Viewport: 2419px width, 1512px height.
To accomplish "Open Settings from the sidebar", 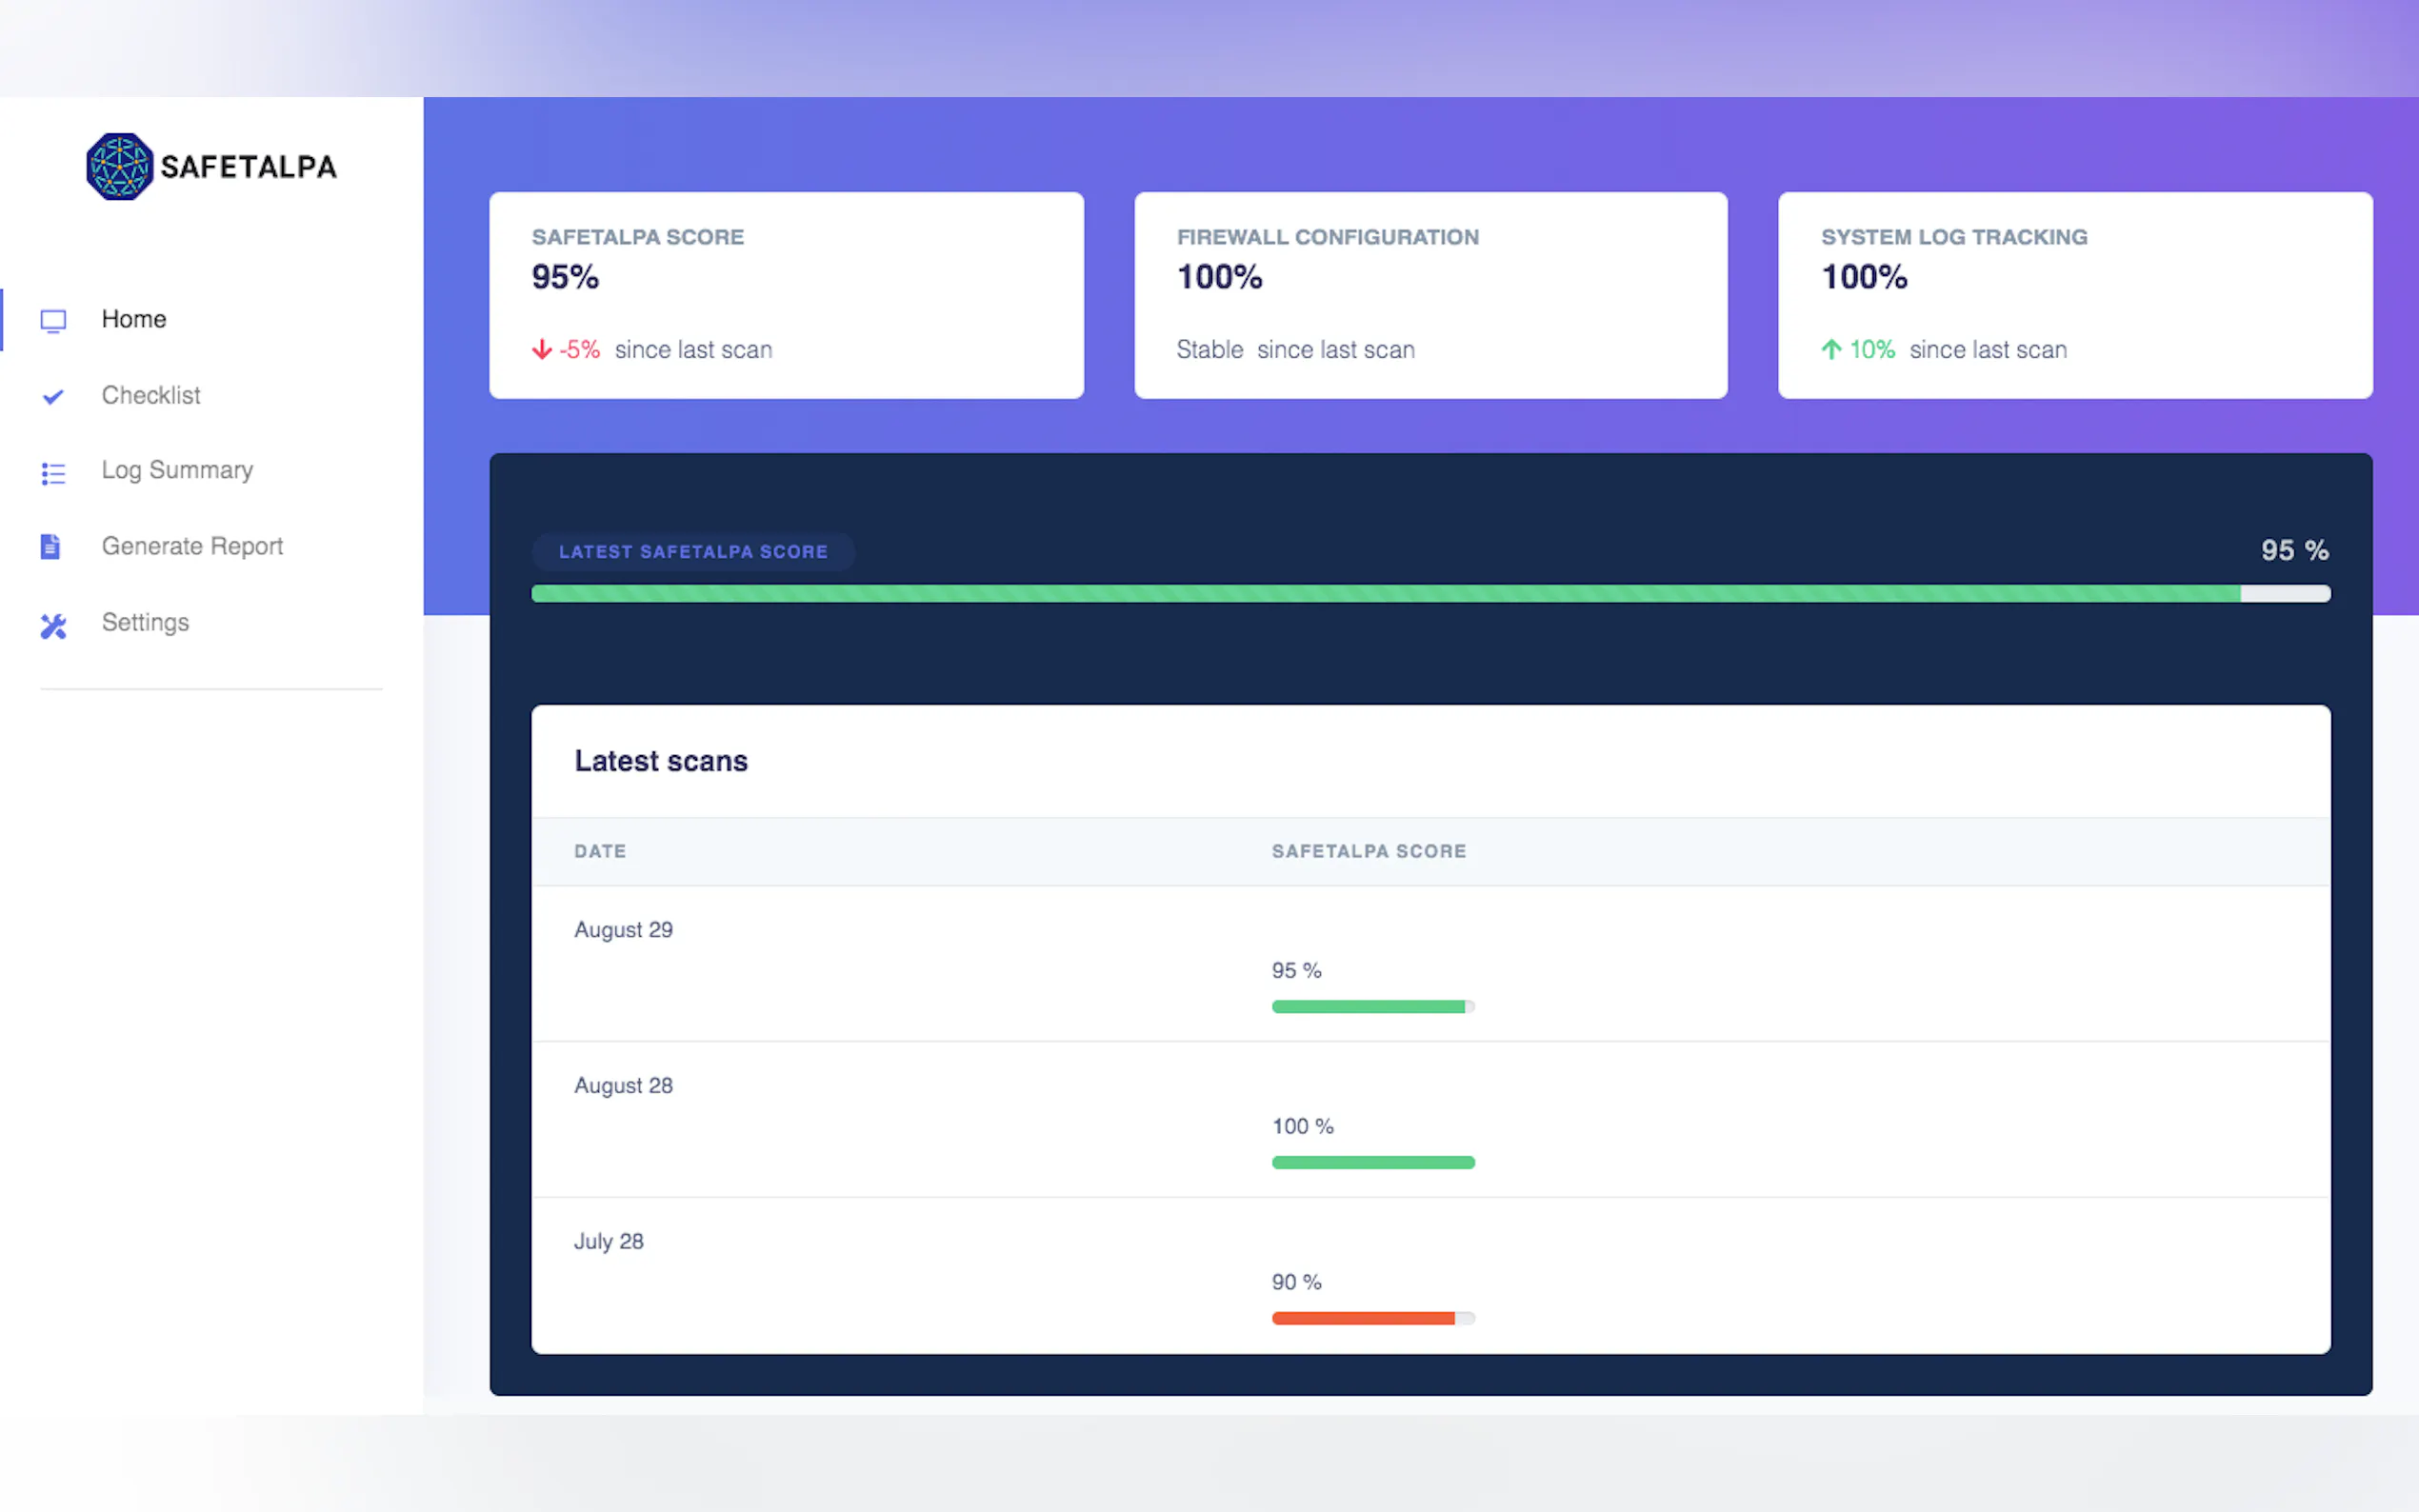I will [x=145, y=622].
